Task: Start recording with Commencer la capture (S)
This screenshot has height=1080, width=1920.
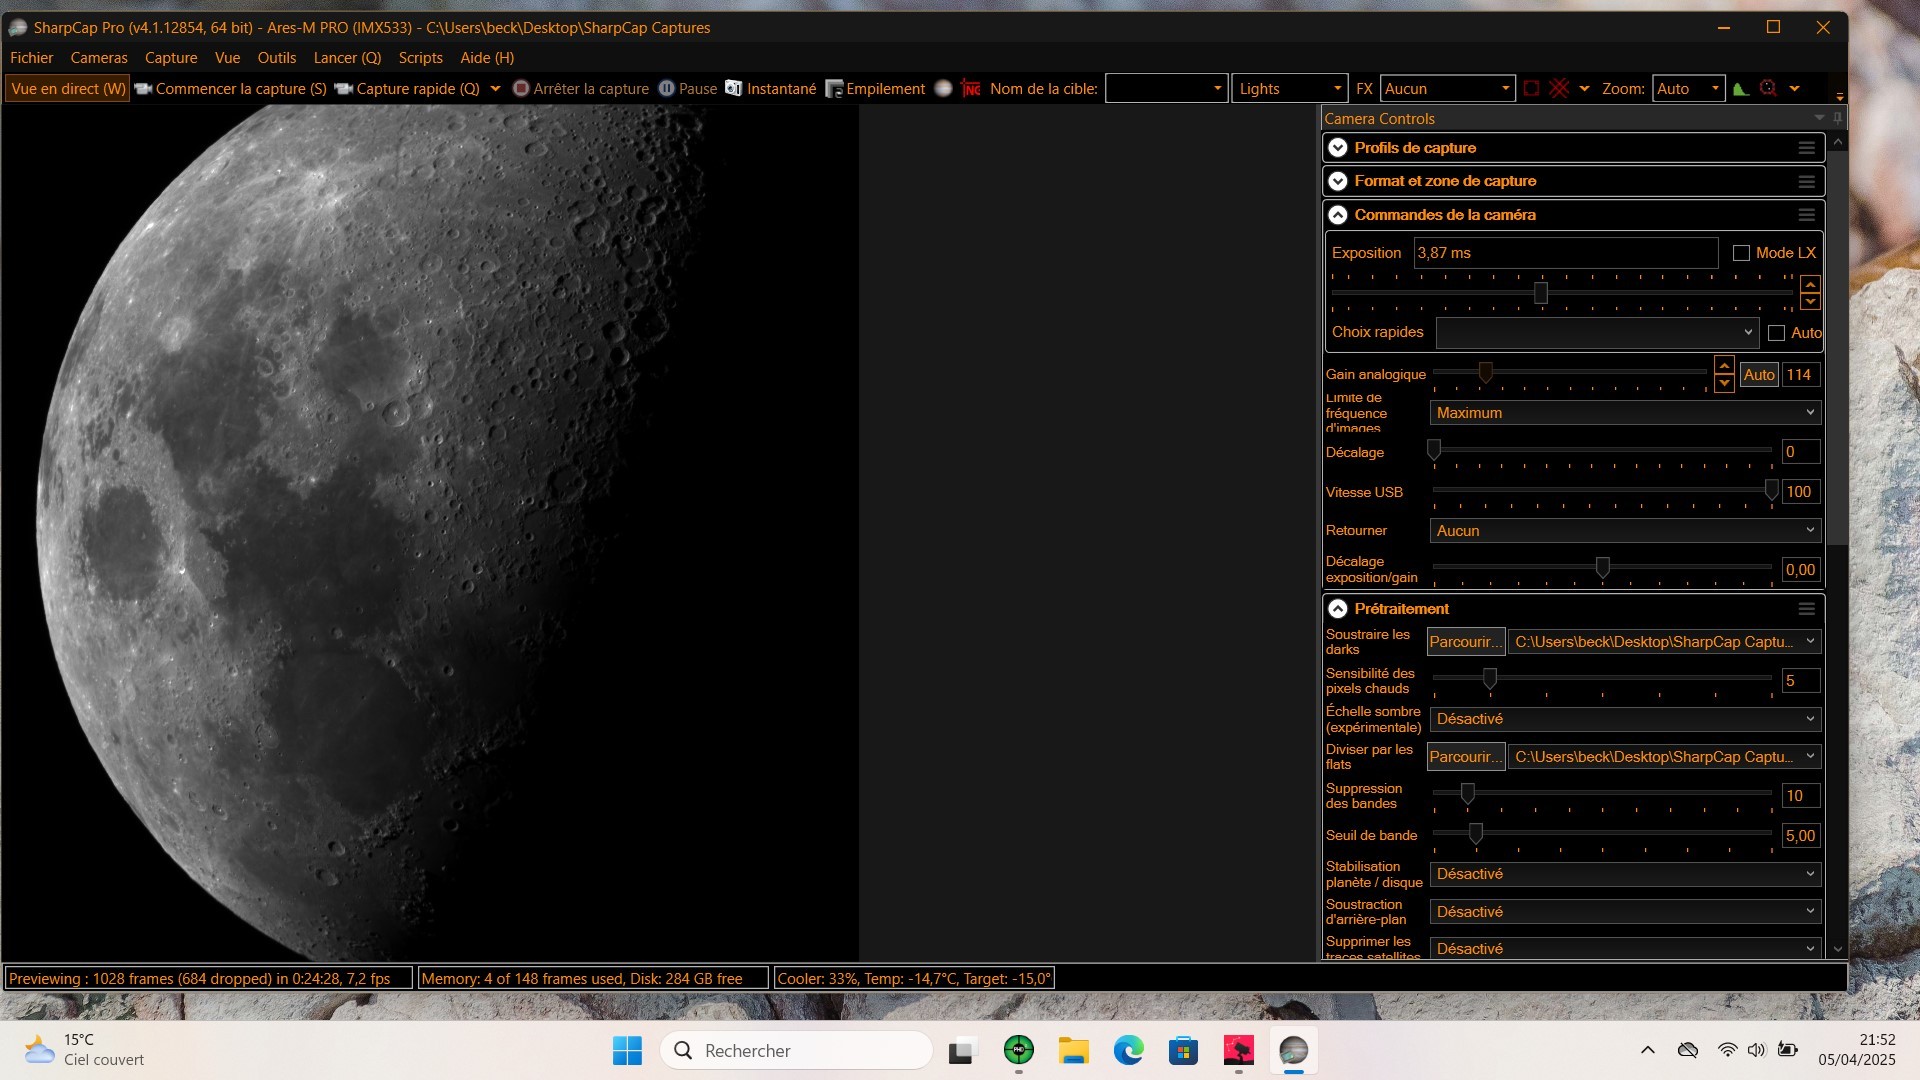Action: tap(231, 89)
